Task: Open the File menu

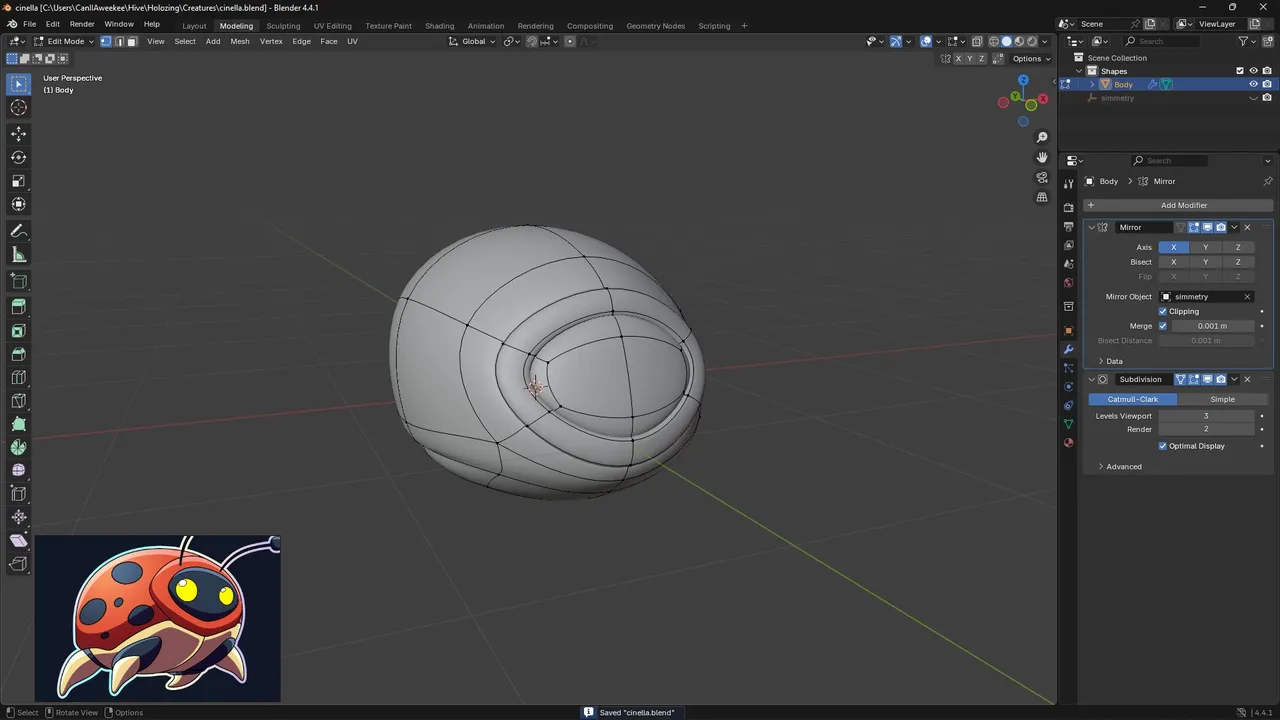Action: point(29,24)
